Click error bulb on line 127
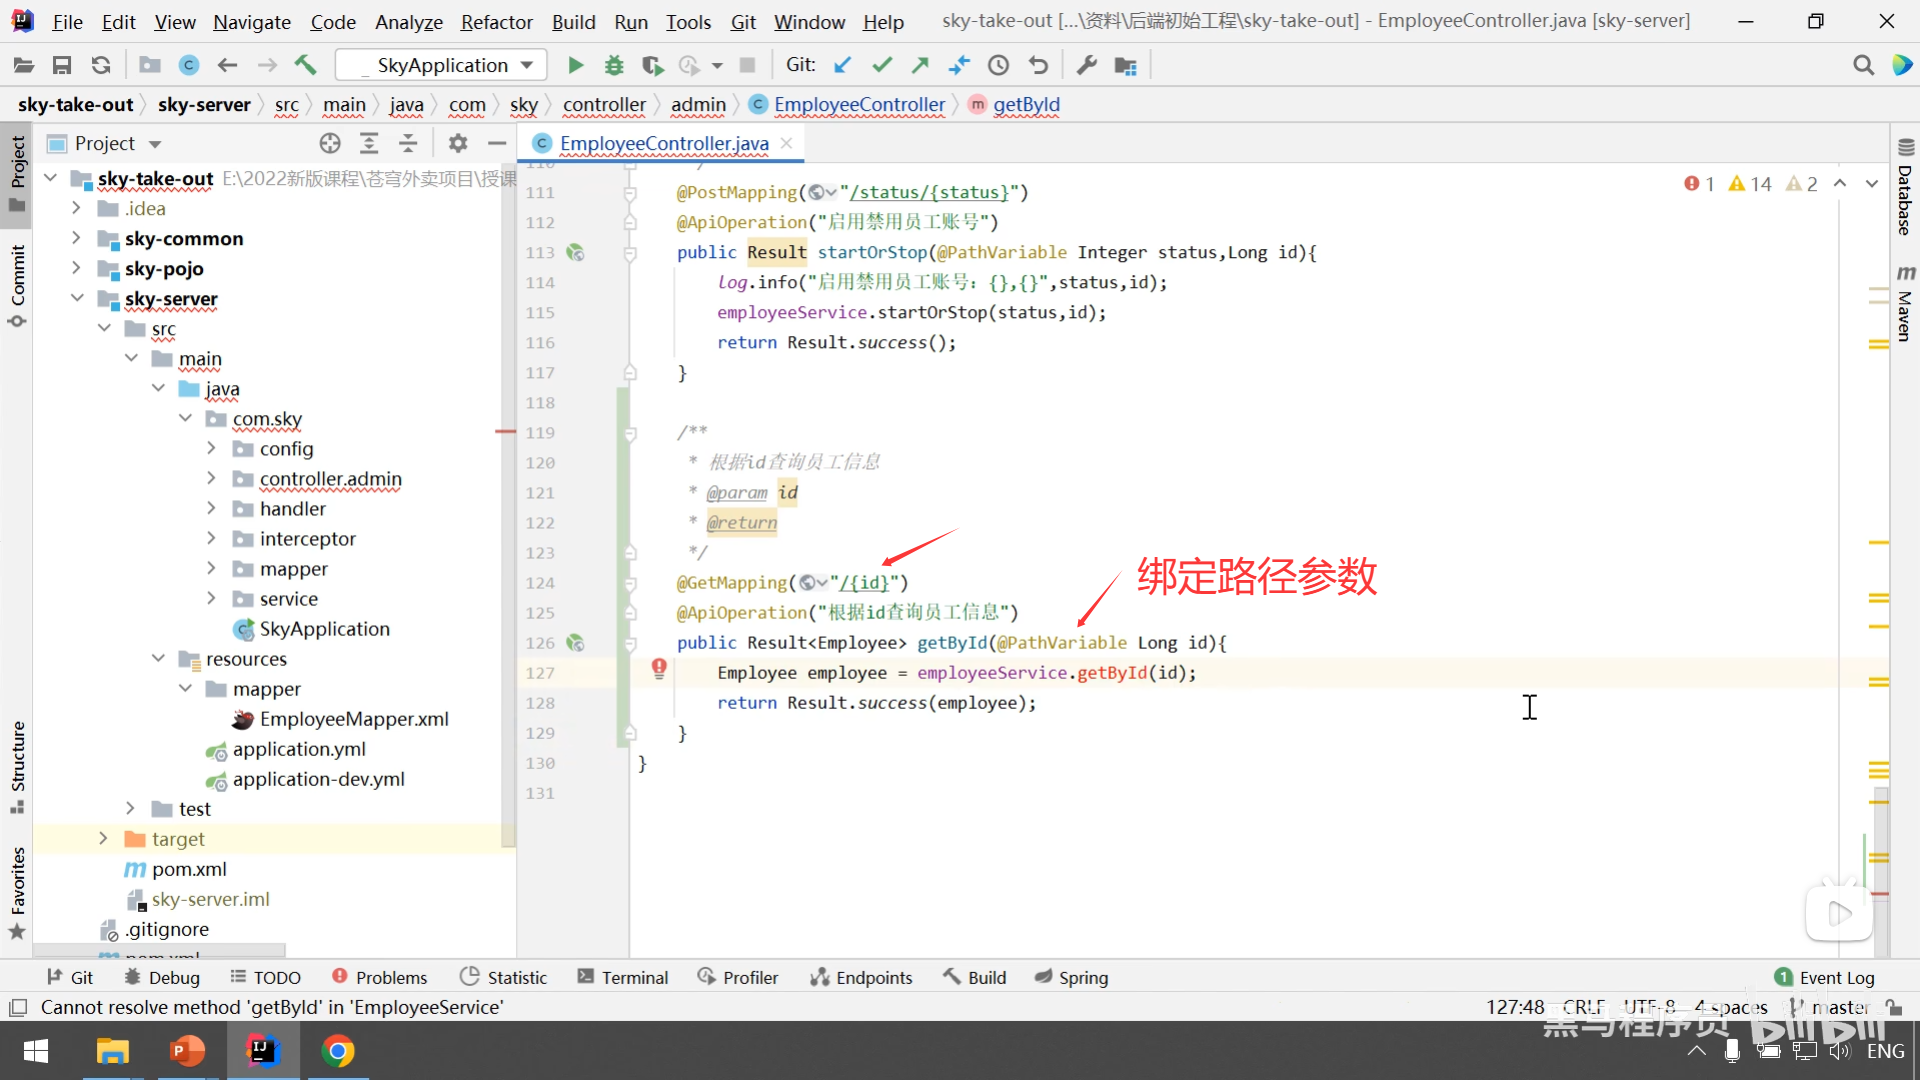The image size is (1920, 1080). 659,668
